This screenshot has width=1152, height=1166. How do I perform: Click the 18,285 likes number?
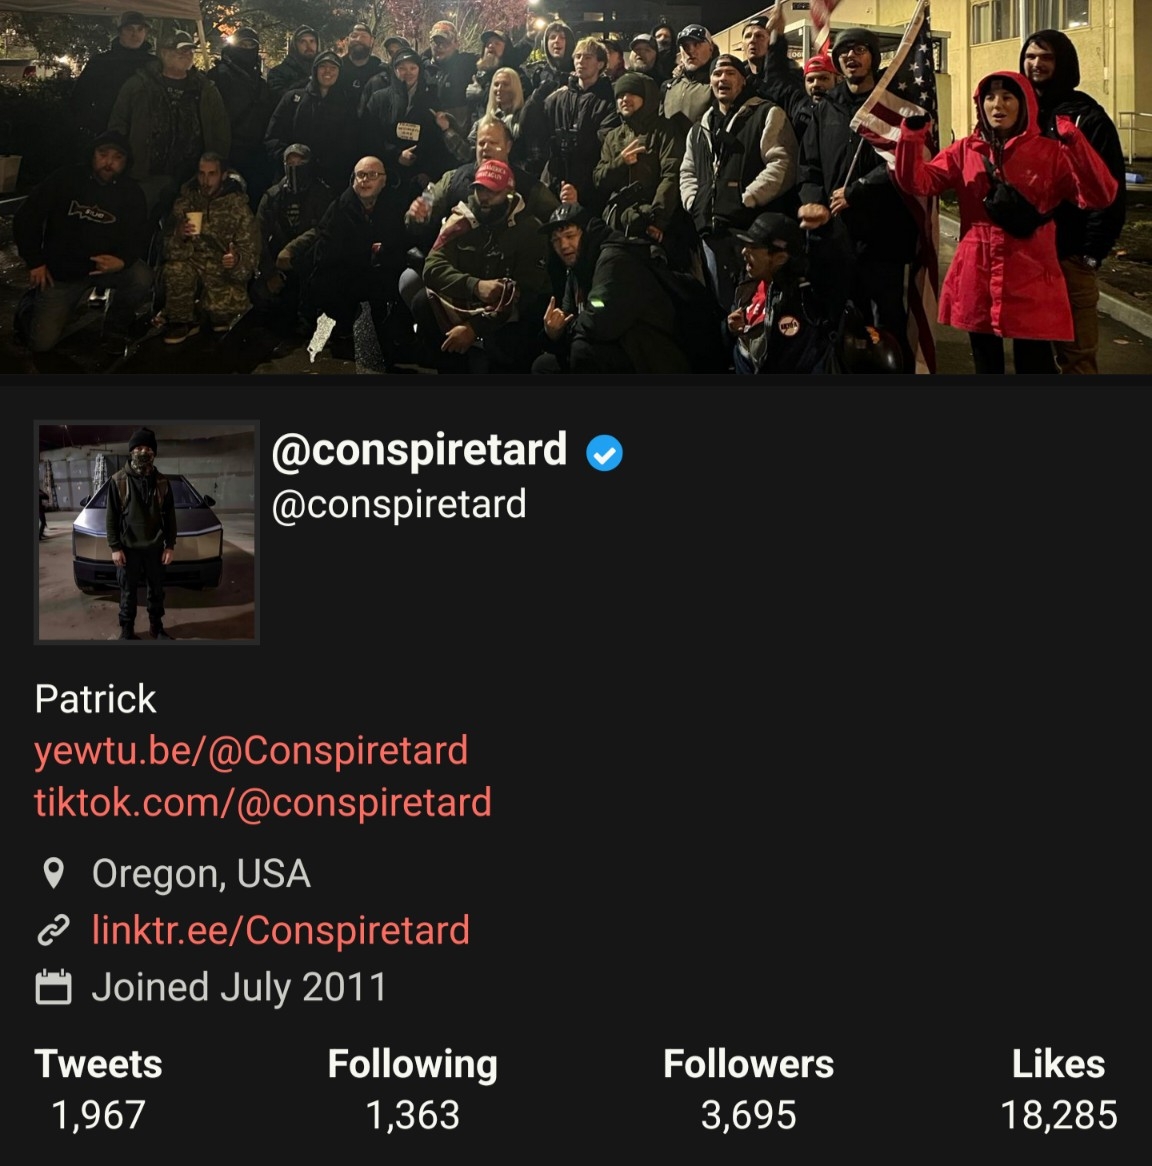pos(1058,1115)
